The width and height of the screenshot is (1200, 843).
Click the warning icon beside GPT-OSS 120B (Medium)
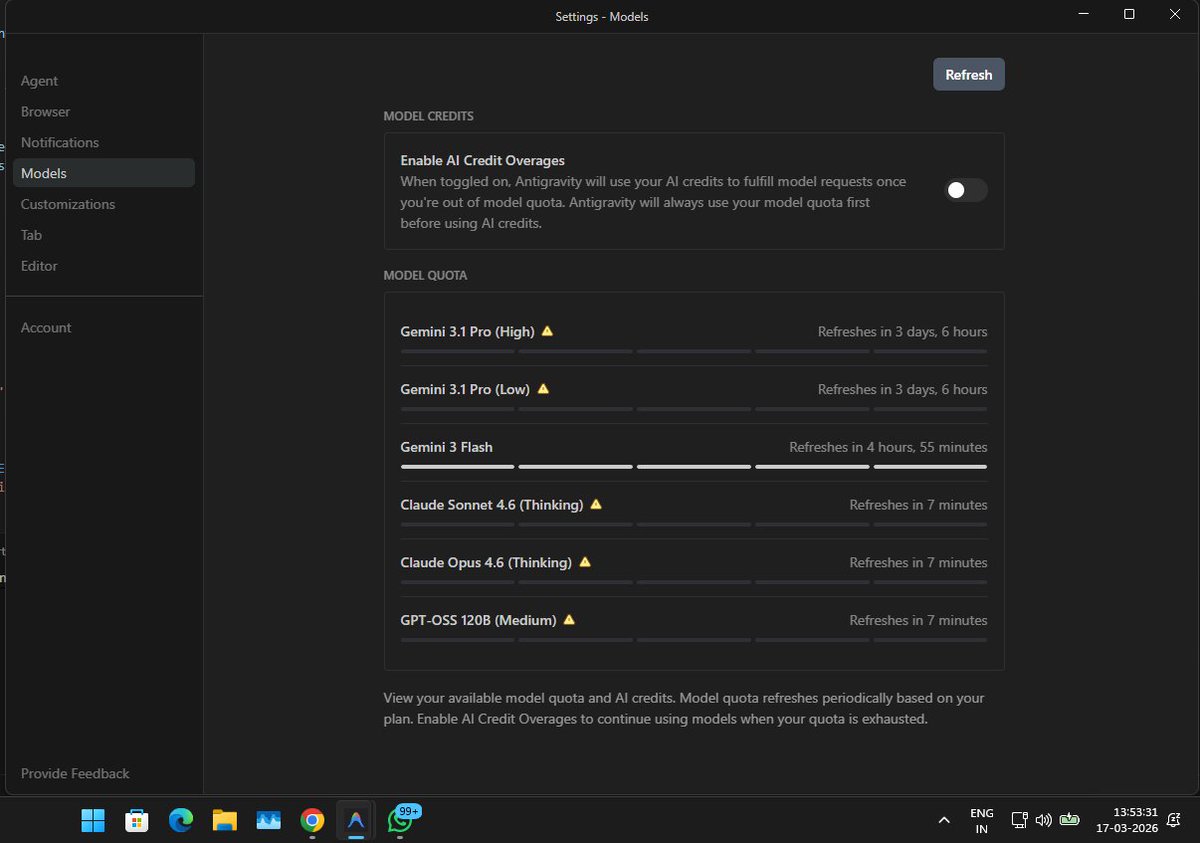pyautogui.click(x=569, y=620)
